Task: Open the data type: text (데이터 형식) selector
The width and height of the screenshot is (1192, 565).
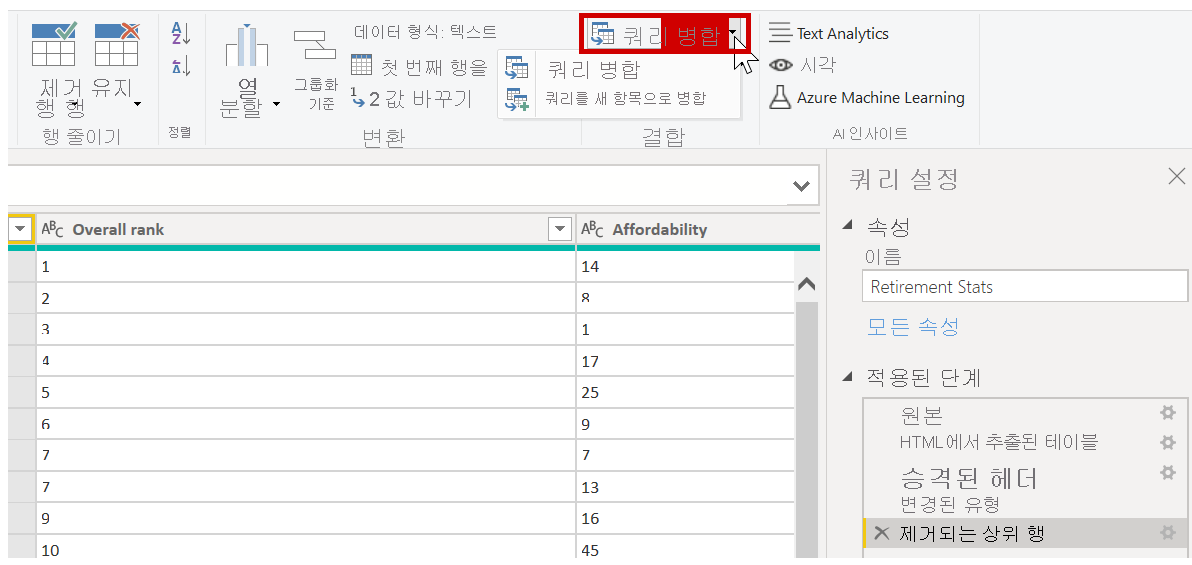Action: point(425,32)
